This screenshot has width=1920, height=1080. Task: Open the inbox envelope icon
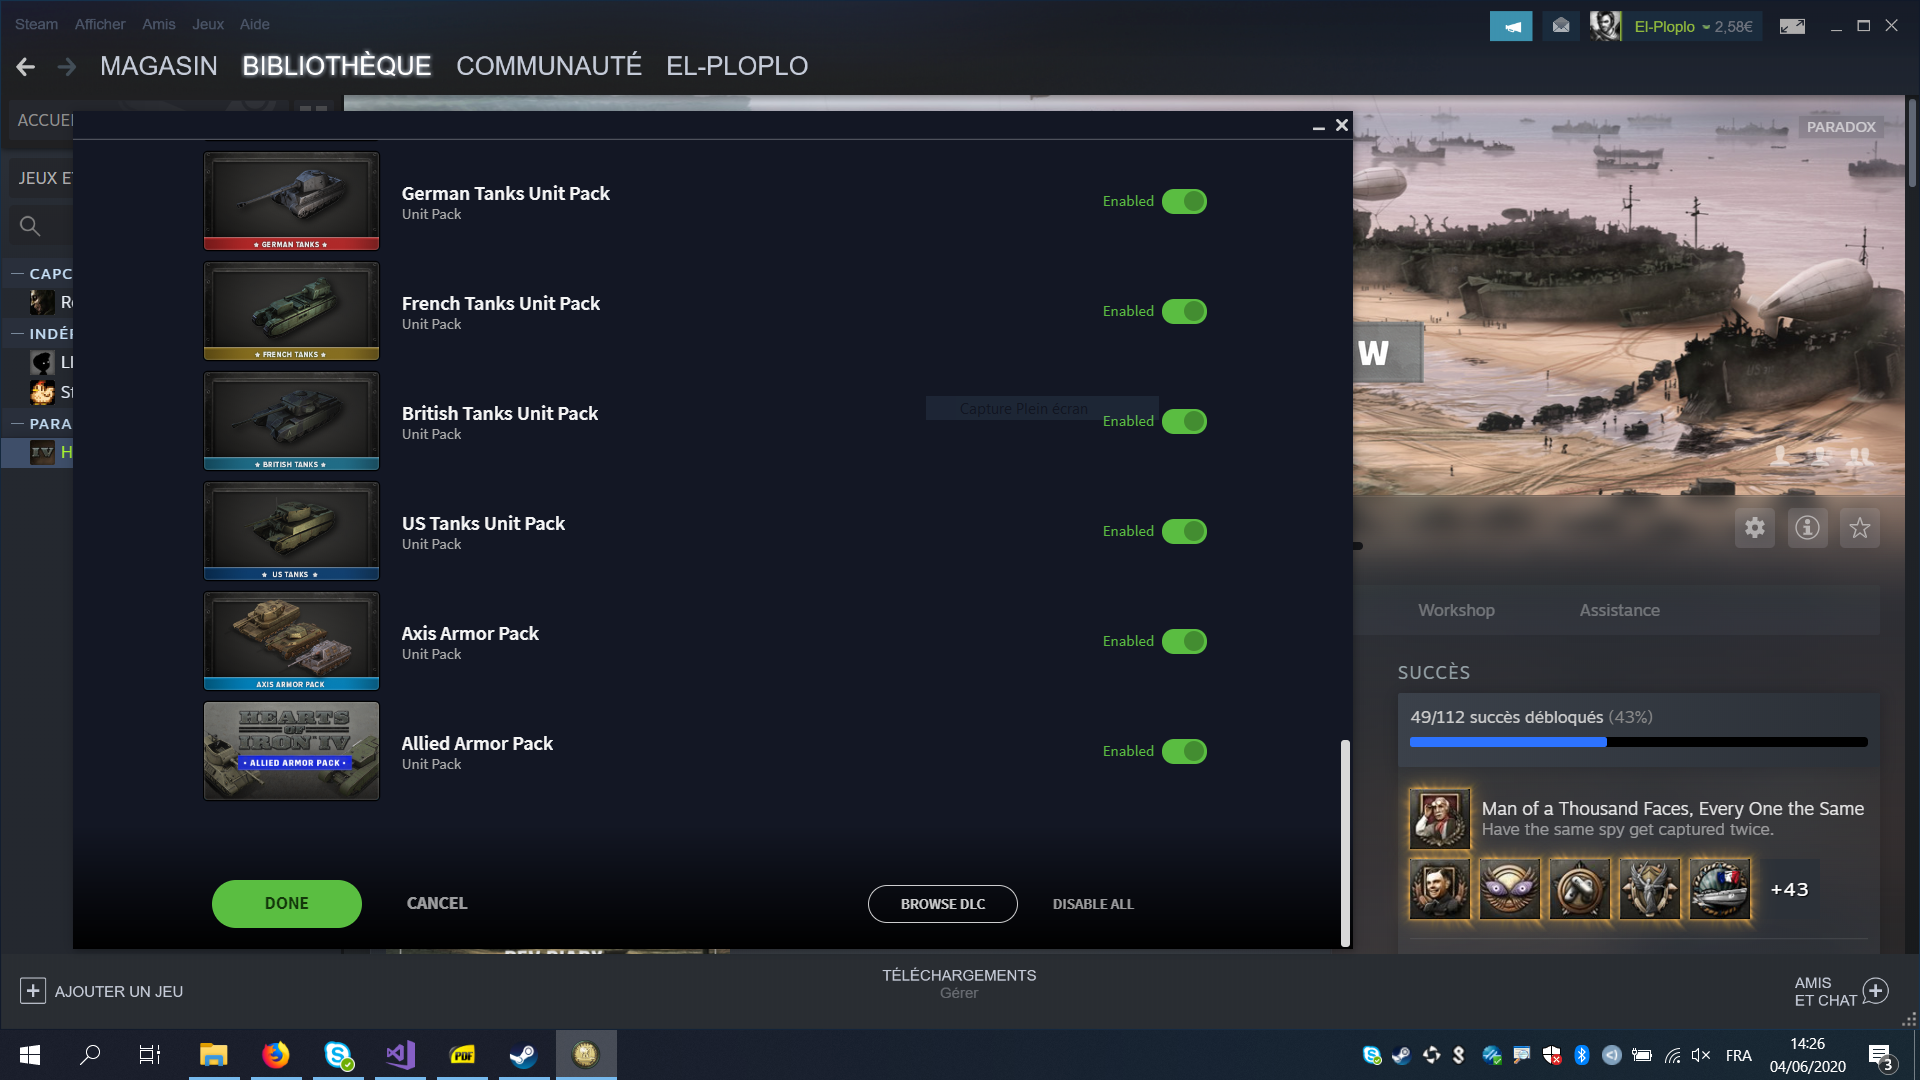[x=1561, y=27]
